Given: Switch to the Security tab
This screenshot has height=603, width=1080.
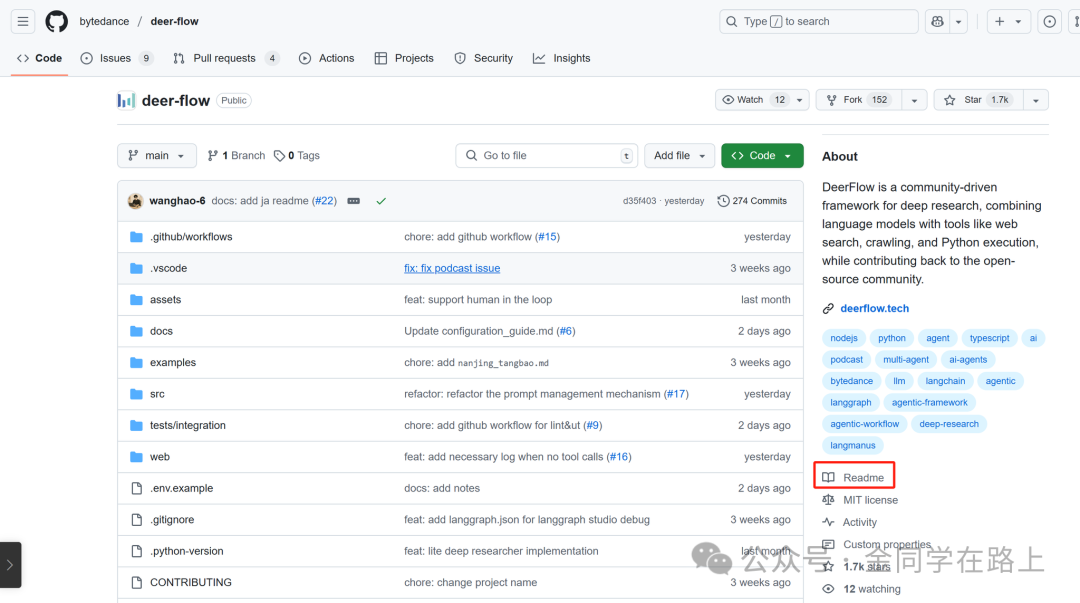Looking at the screenshot, I should 484,58.
